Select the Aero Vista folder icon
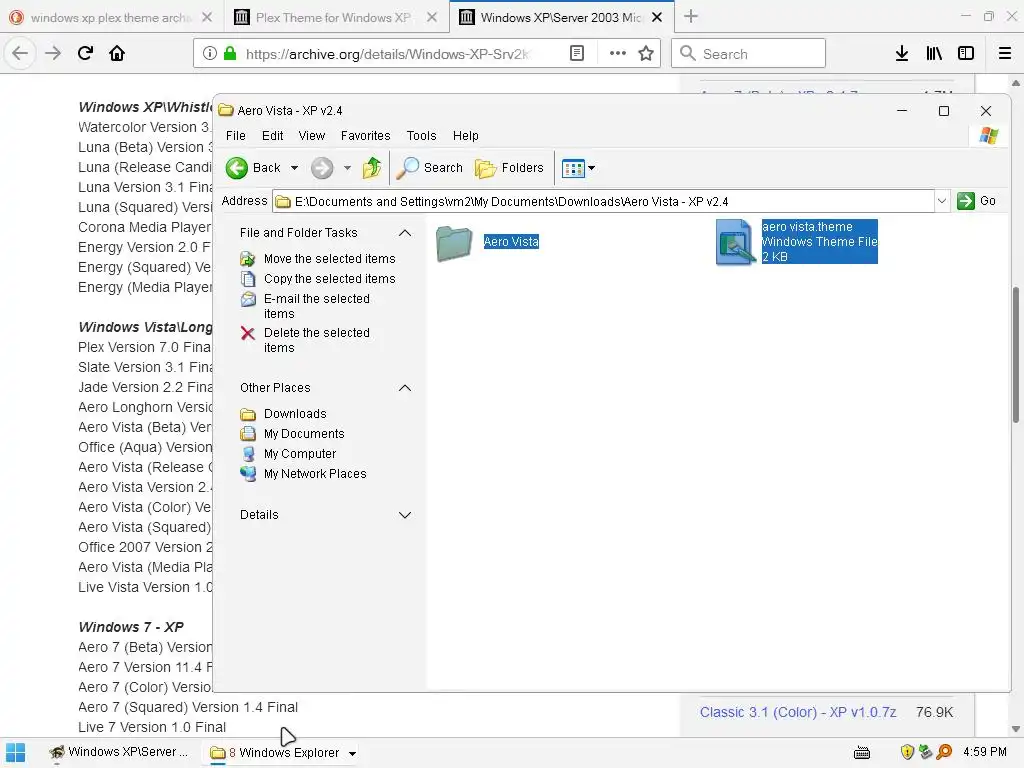The height and width of the screenshot is (768, 1024). click(454, 243)
